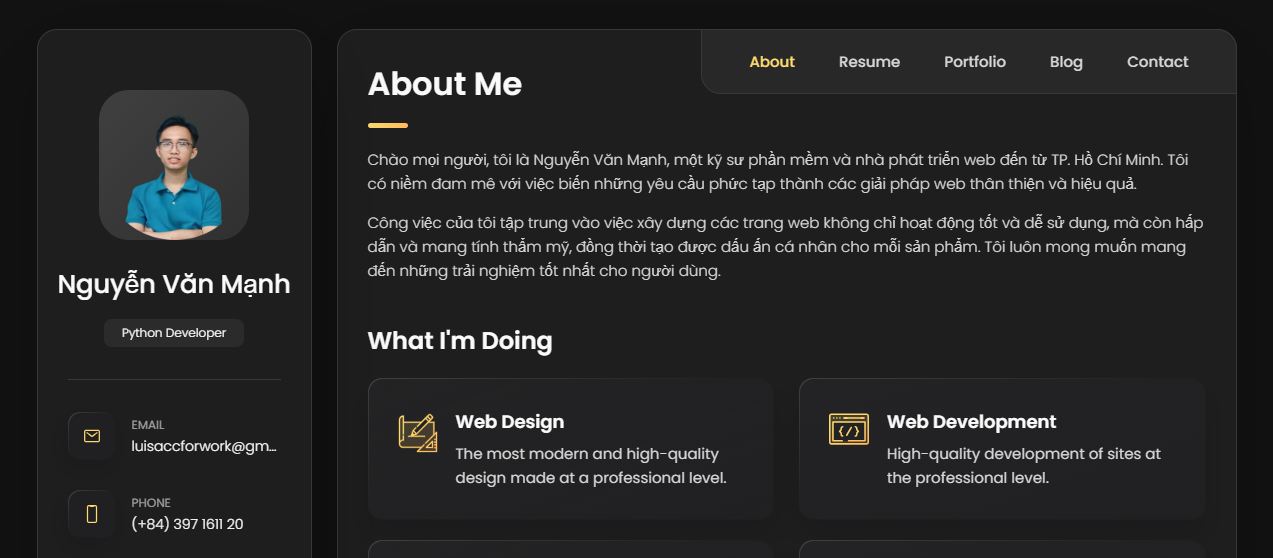Click the profile avatar photo
This screenshot has width=1273, height=558.
coord(174,165)
